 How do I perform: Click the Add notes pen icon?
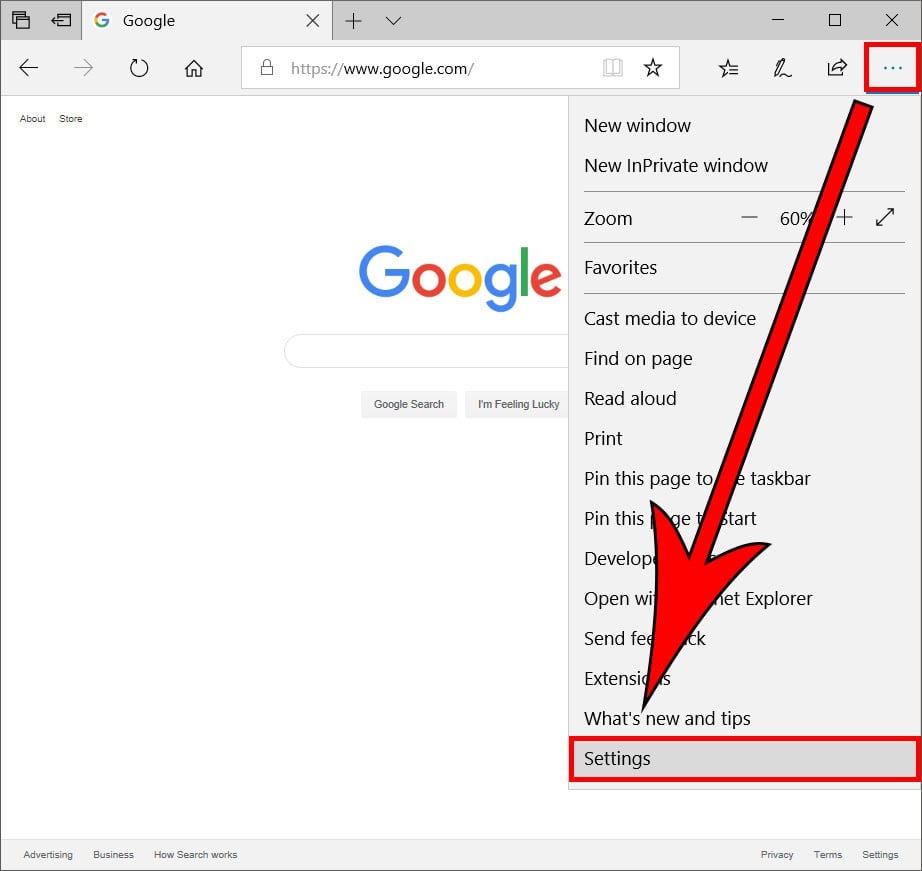[x=782, y=68]
